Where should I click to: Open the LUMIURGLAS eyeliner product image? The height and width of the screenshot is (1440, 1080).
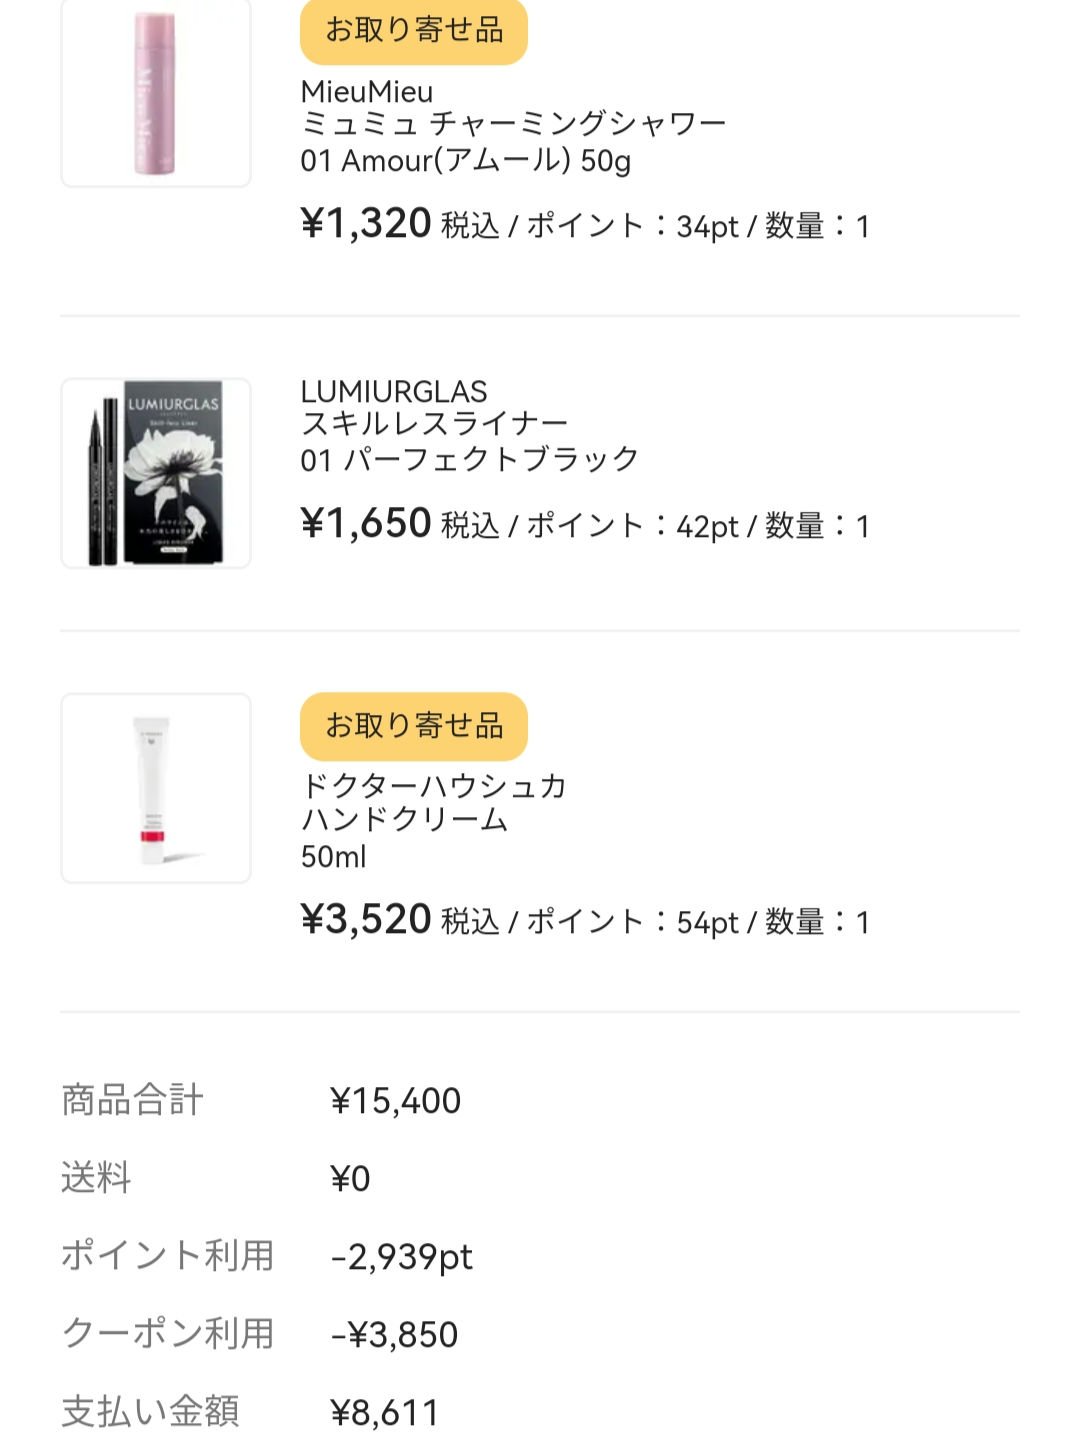click(156, 473)
